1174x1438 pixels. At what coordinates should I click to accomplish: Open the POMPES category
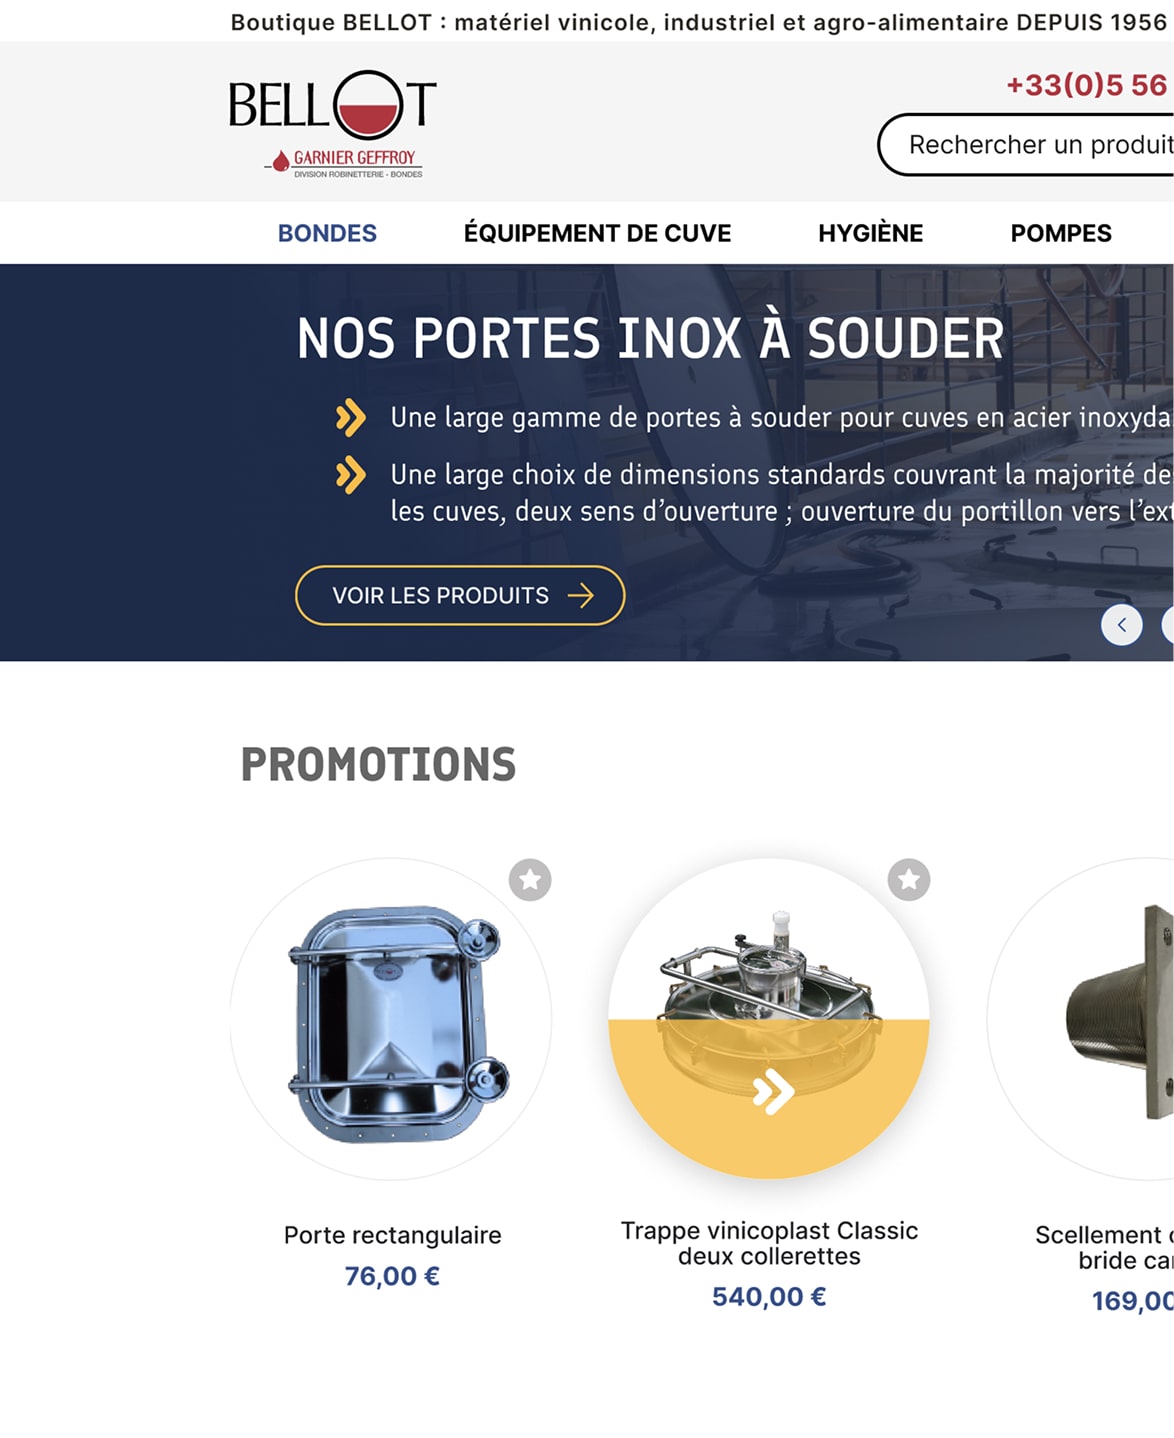pos(1061,233)
